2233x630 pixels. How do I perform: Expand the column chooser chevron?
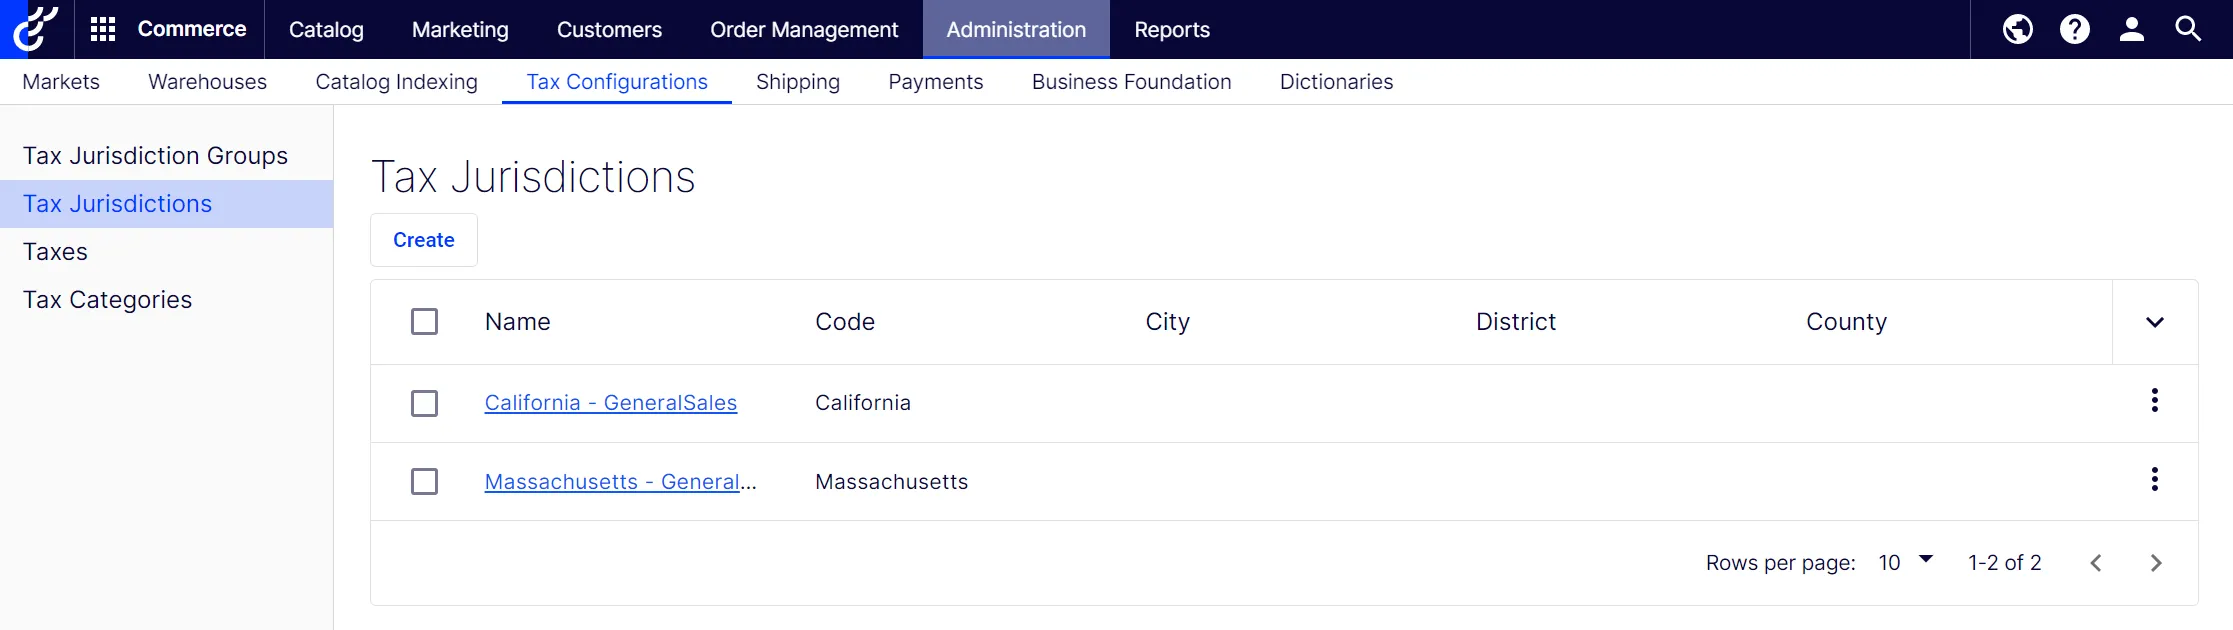tap(2155, 322)
